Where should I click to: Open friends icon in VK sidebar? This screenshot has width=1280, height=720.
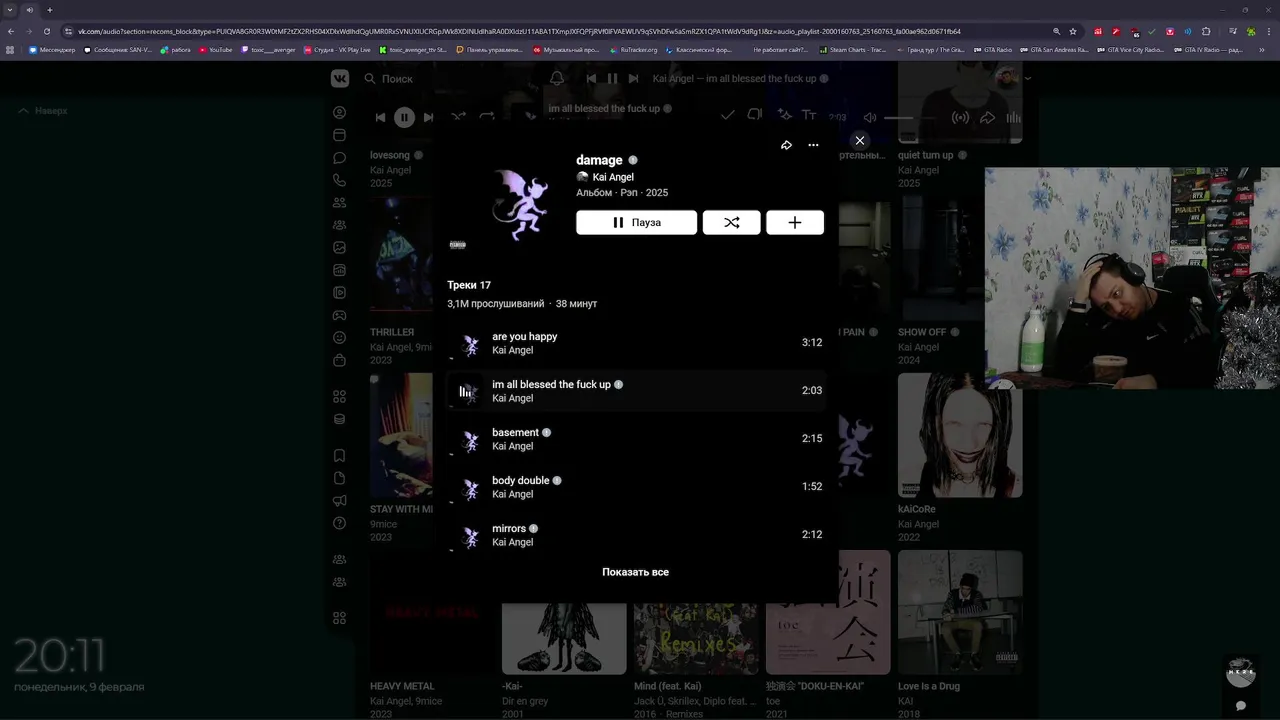coord(340,203)
